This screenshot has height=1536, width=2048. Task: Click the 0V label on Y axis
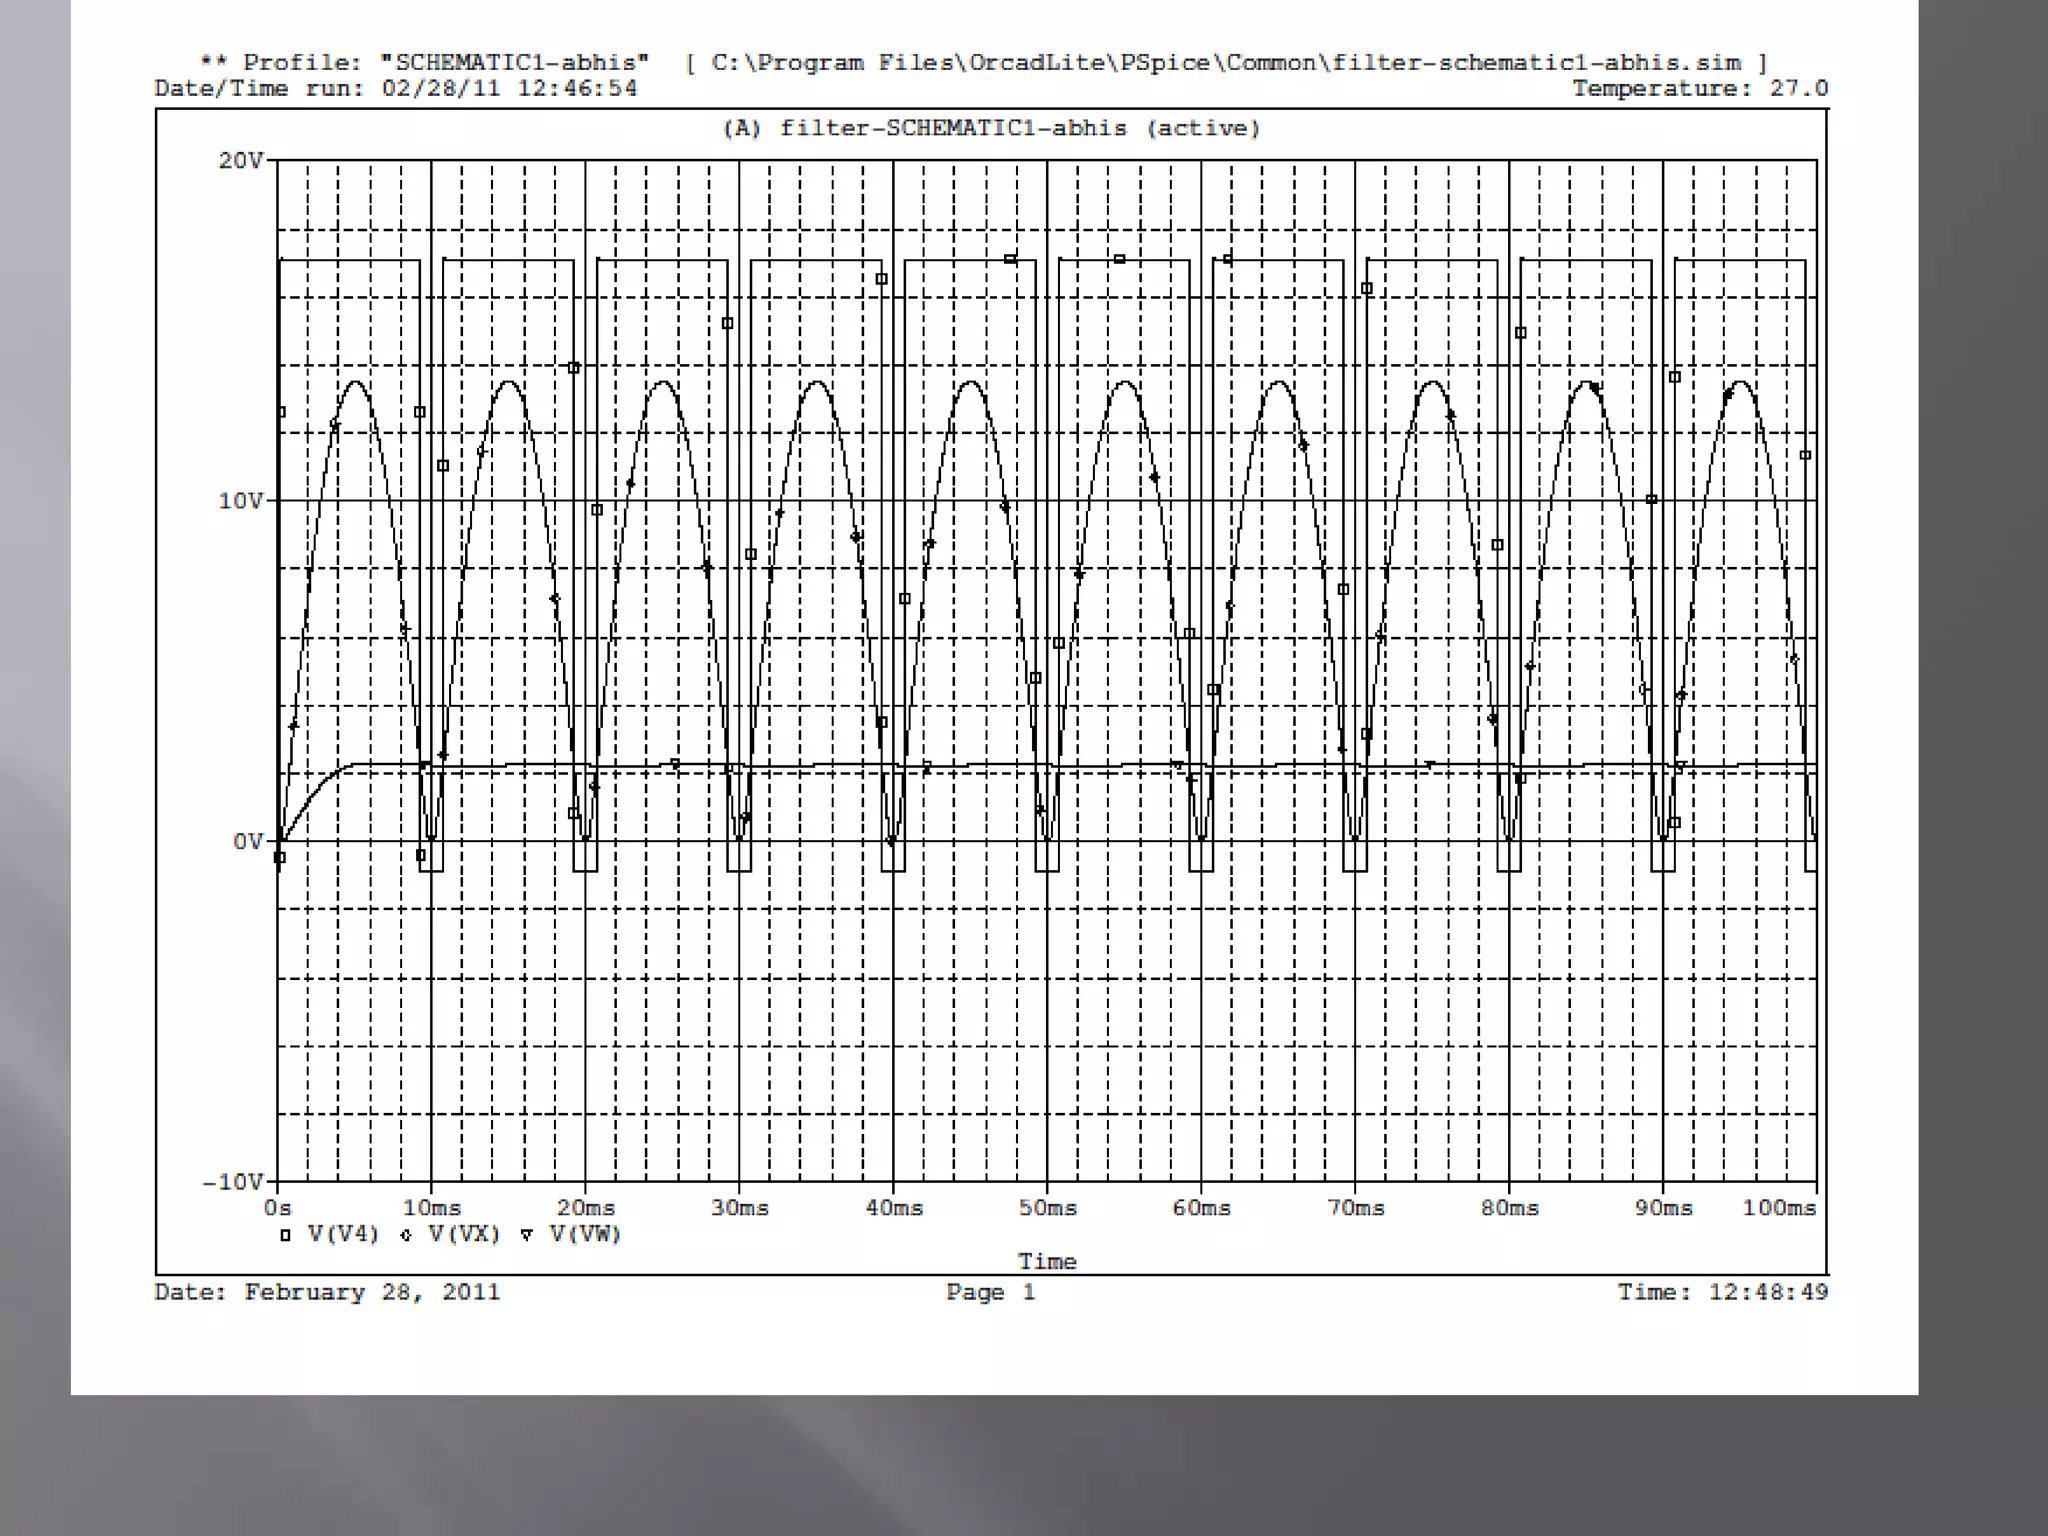(x=247, y=842)
